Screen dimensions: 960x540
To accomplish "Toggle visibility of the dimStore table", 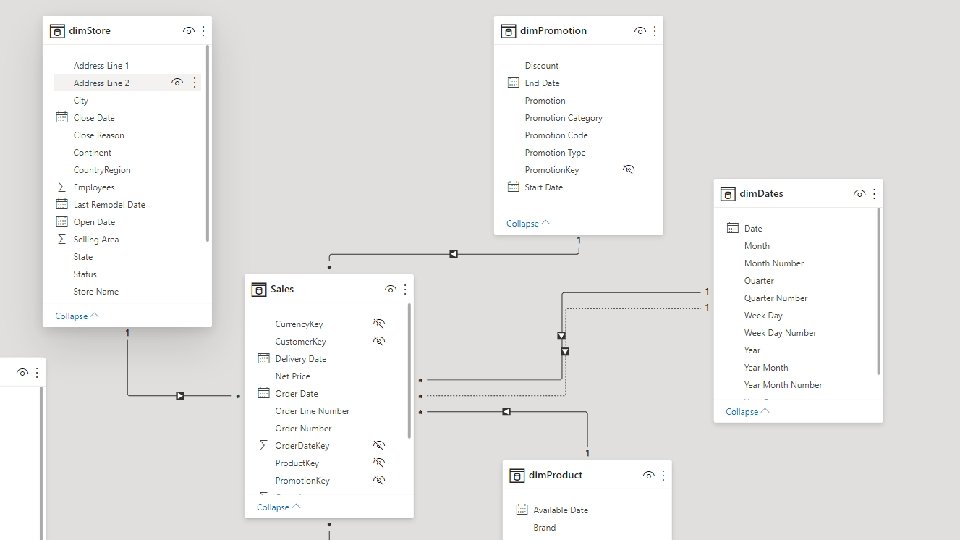I will pyautogui.click(x=188, y=31).
